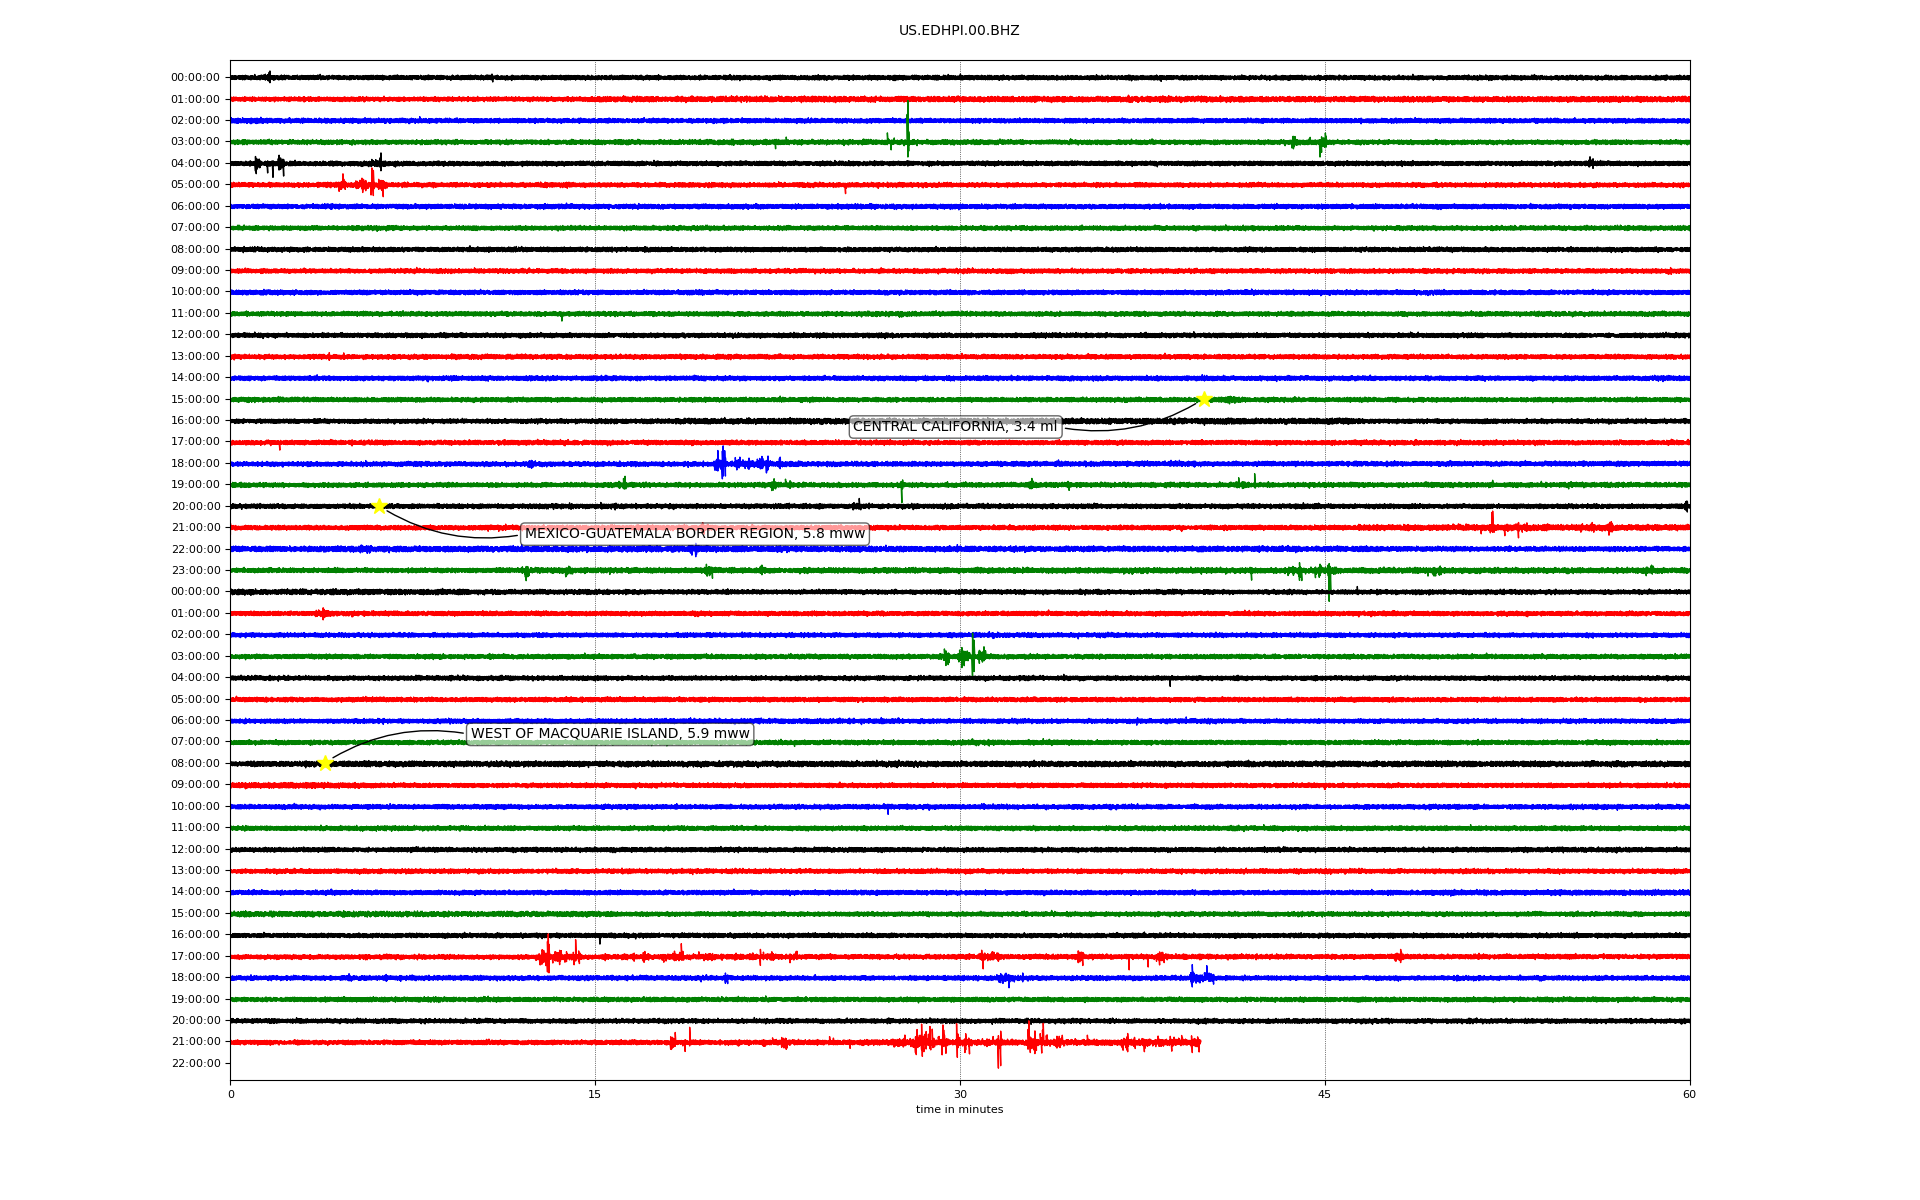Click the 45 minute x-axis tick label

point(1324,1094)
